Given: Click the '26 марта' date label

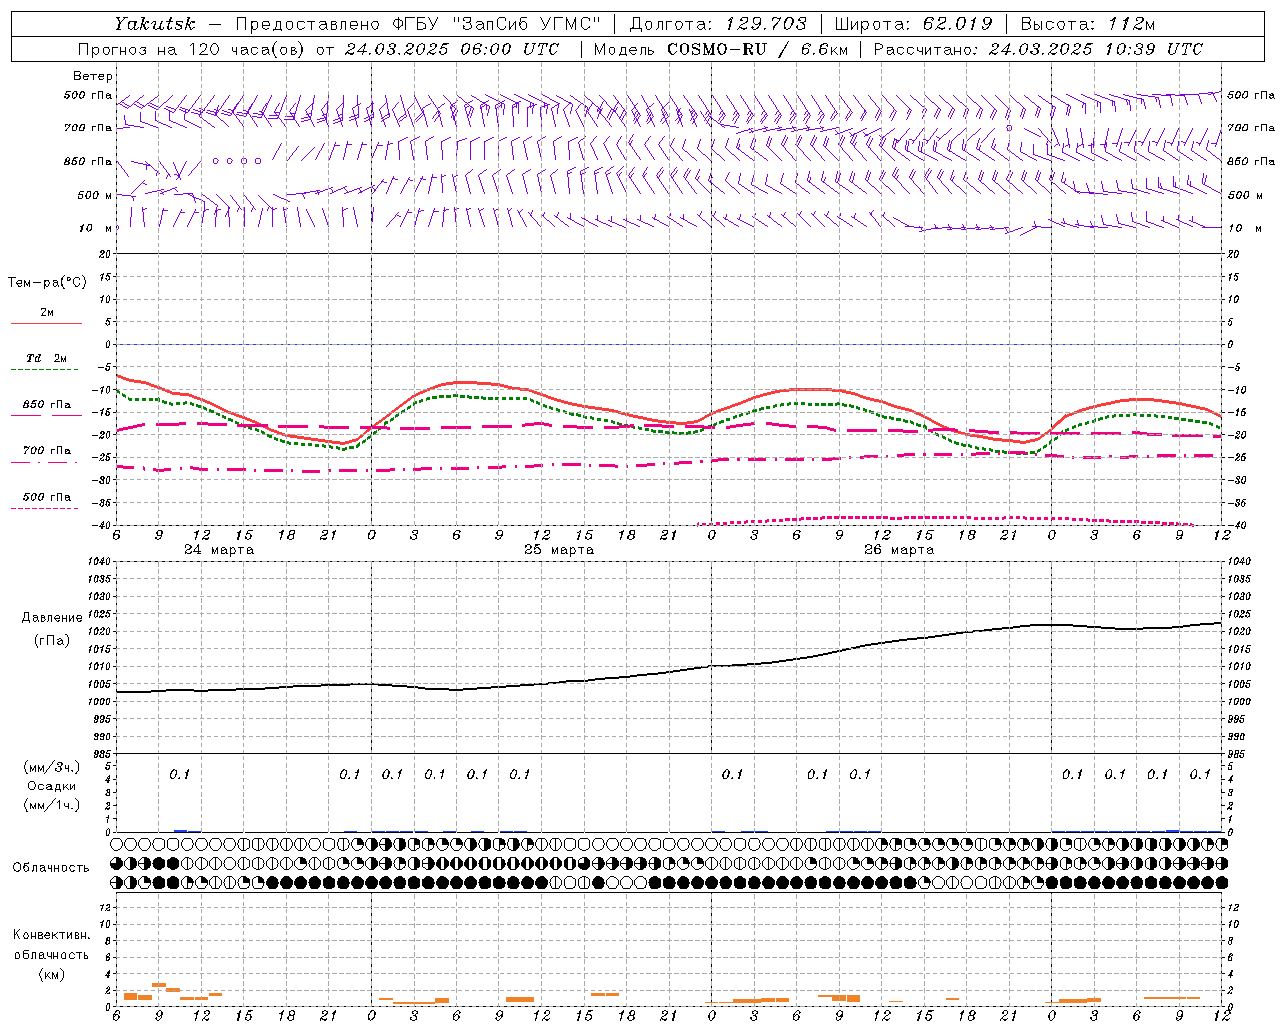Looking at the screenshot, I should click(899, 550).
